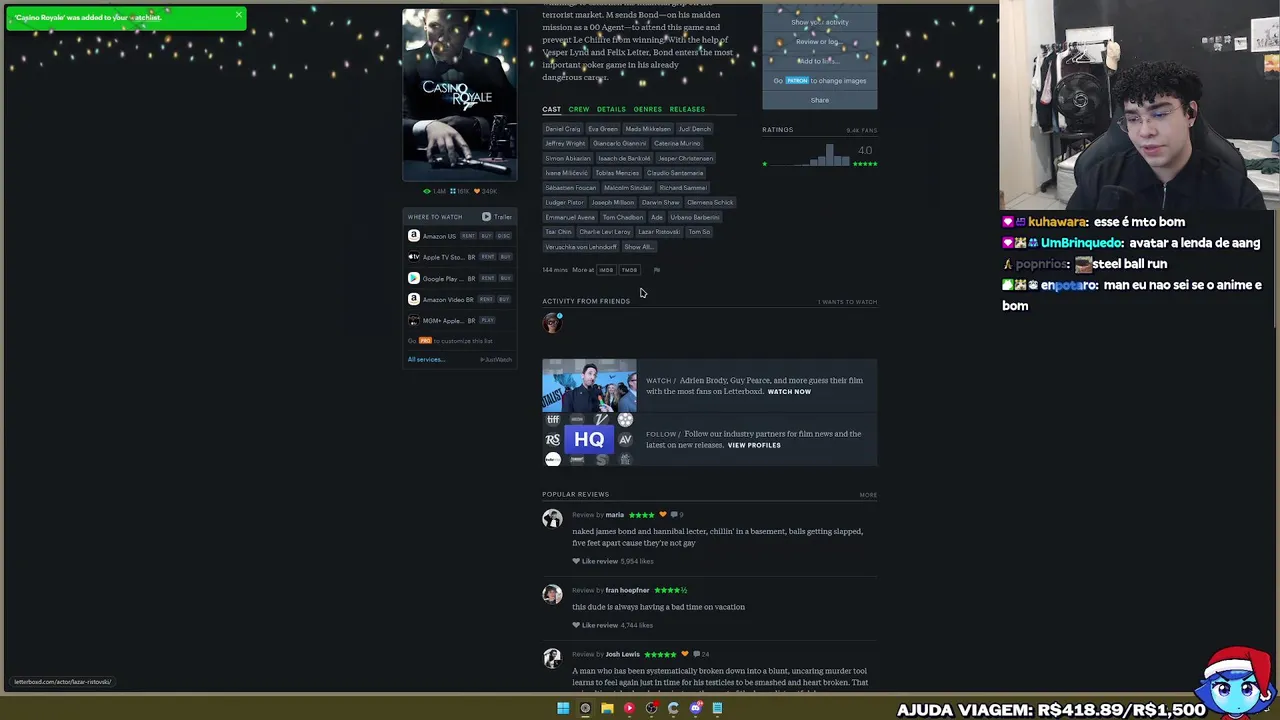Open the JustWatch attribution link

coord(496,359)
